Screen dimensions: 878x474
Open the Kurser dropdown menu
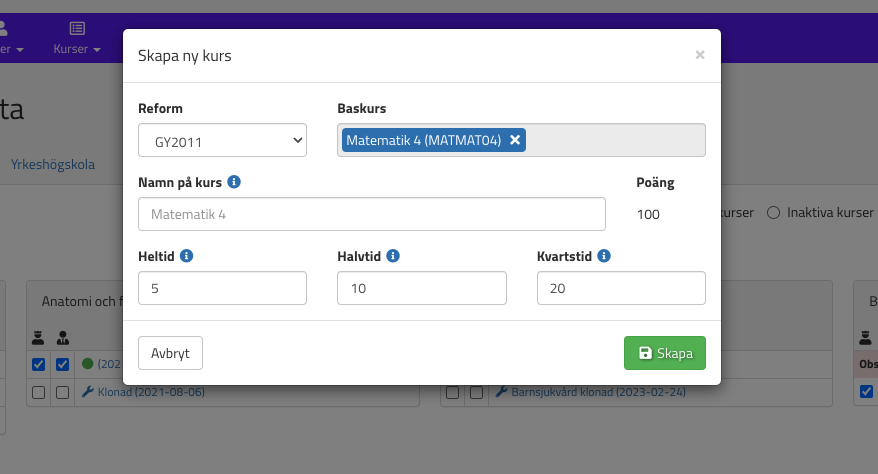[77, 49]
